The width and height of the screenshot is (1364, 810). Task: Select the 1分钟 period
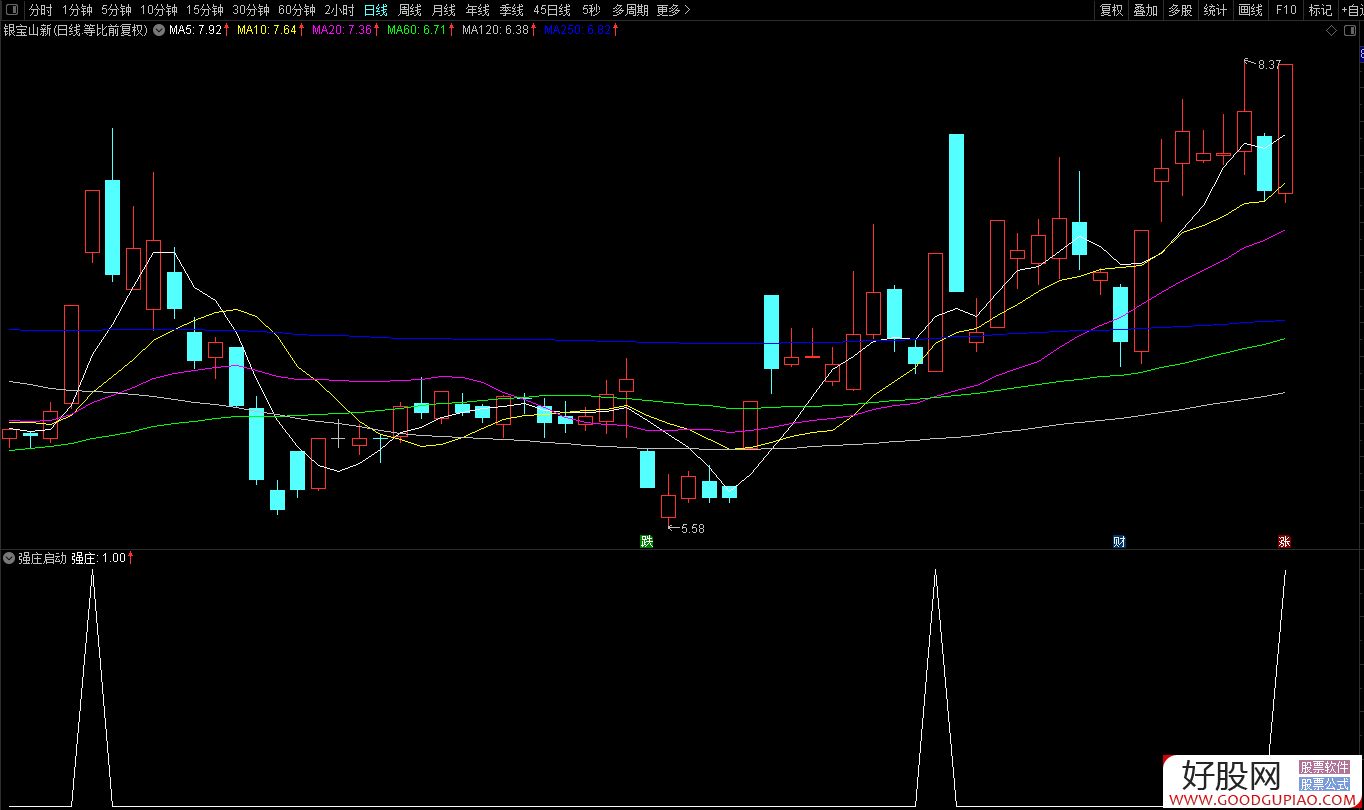pyautogui.click(x=78, y=10)
